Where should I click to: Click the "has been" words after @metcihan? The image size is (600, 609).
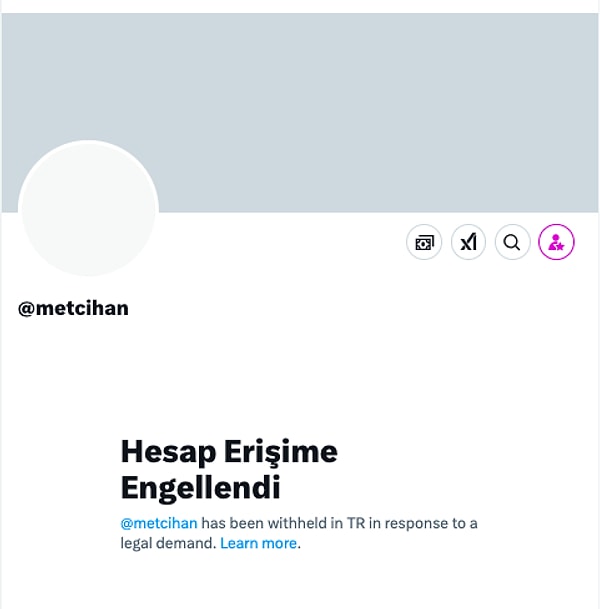pyautogui.click(x=232, y=523)
